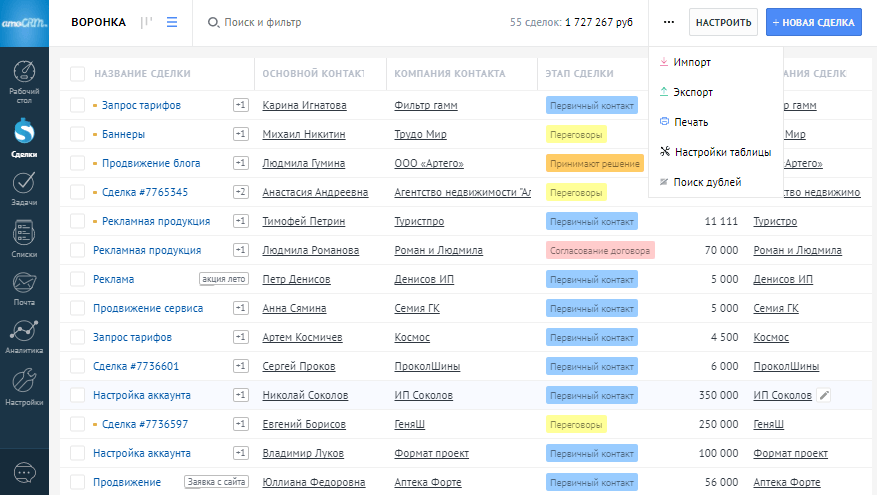Expand the +1 tag on Баннеры row

pos(240,134)
